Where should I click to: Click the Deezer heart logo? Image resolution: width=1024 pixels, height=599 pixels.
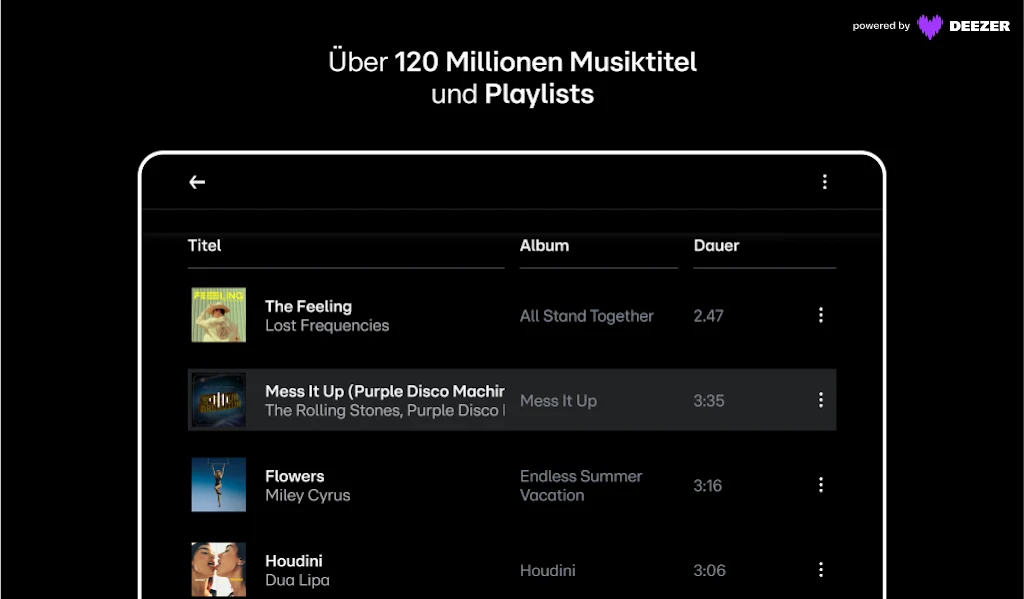(x=930, y=27)
